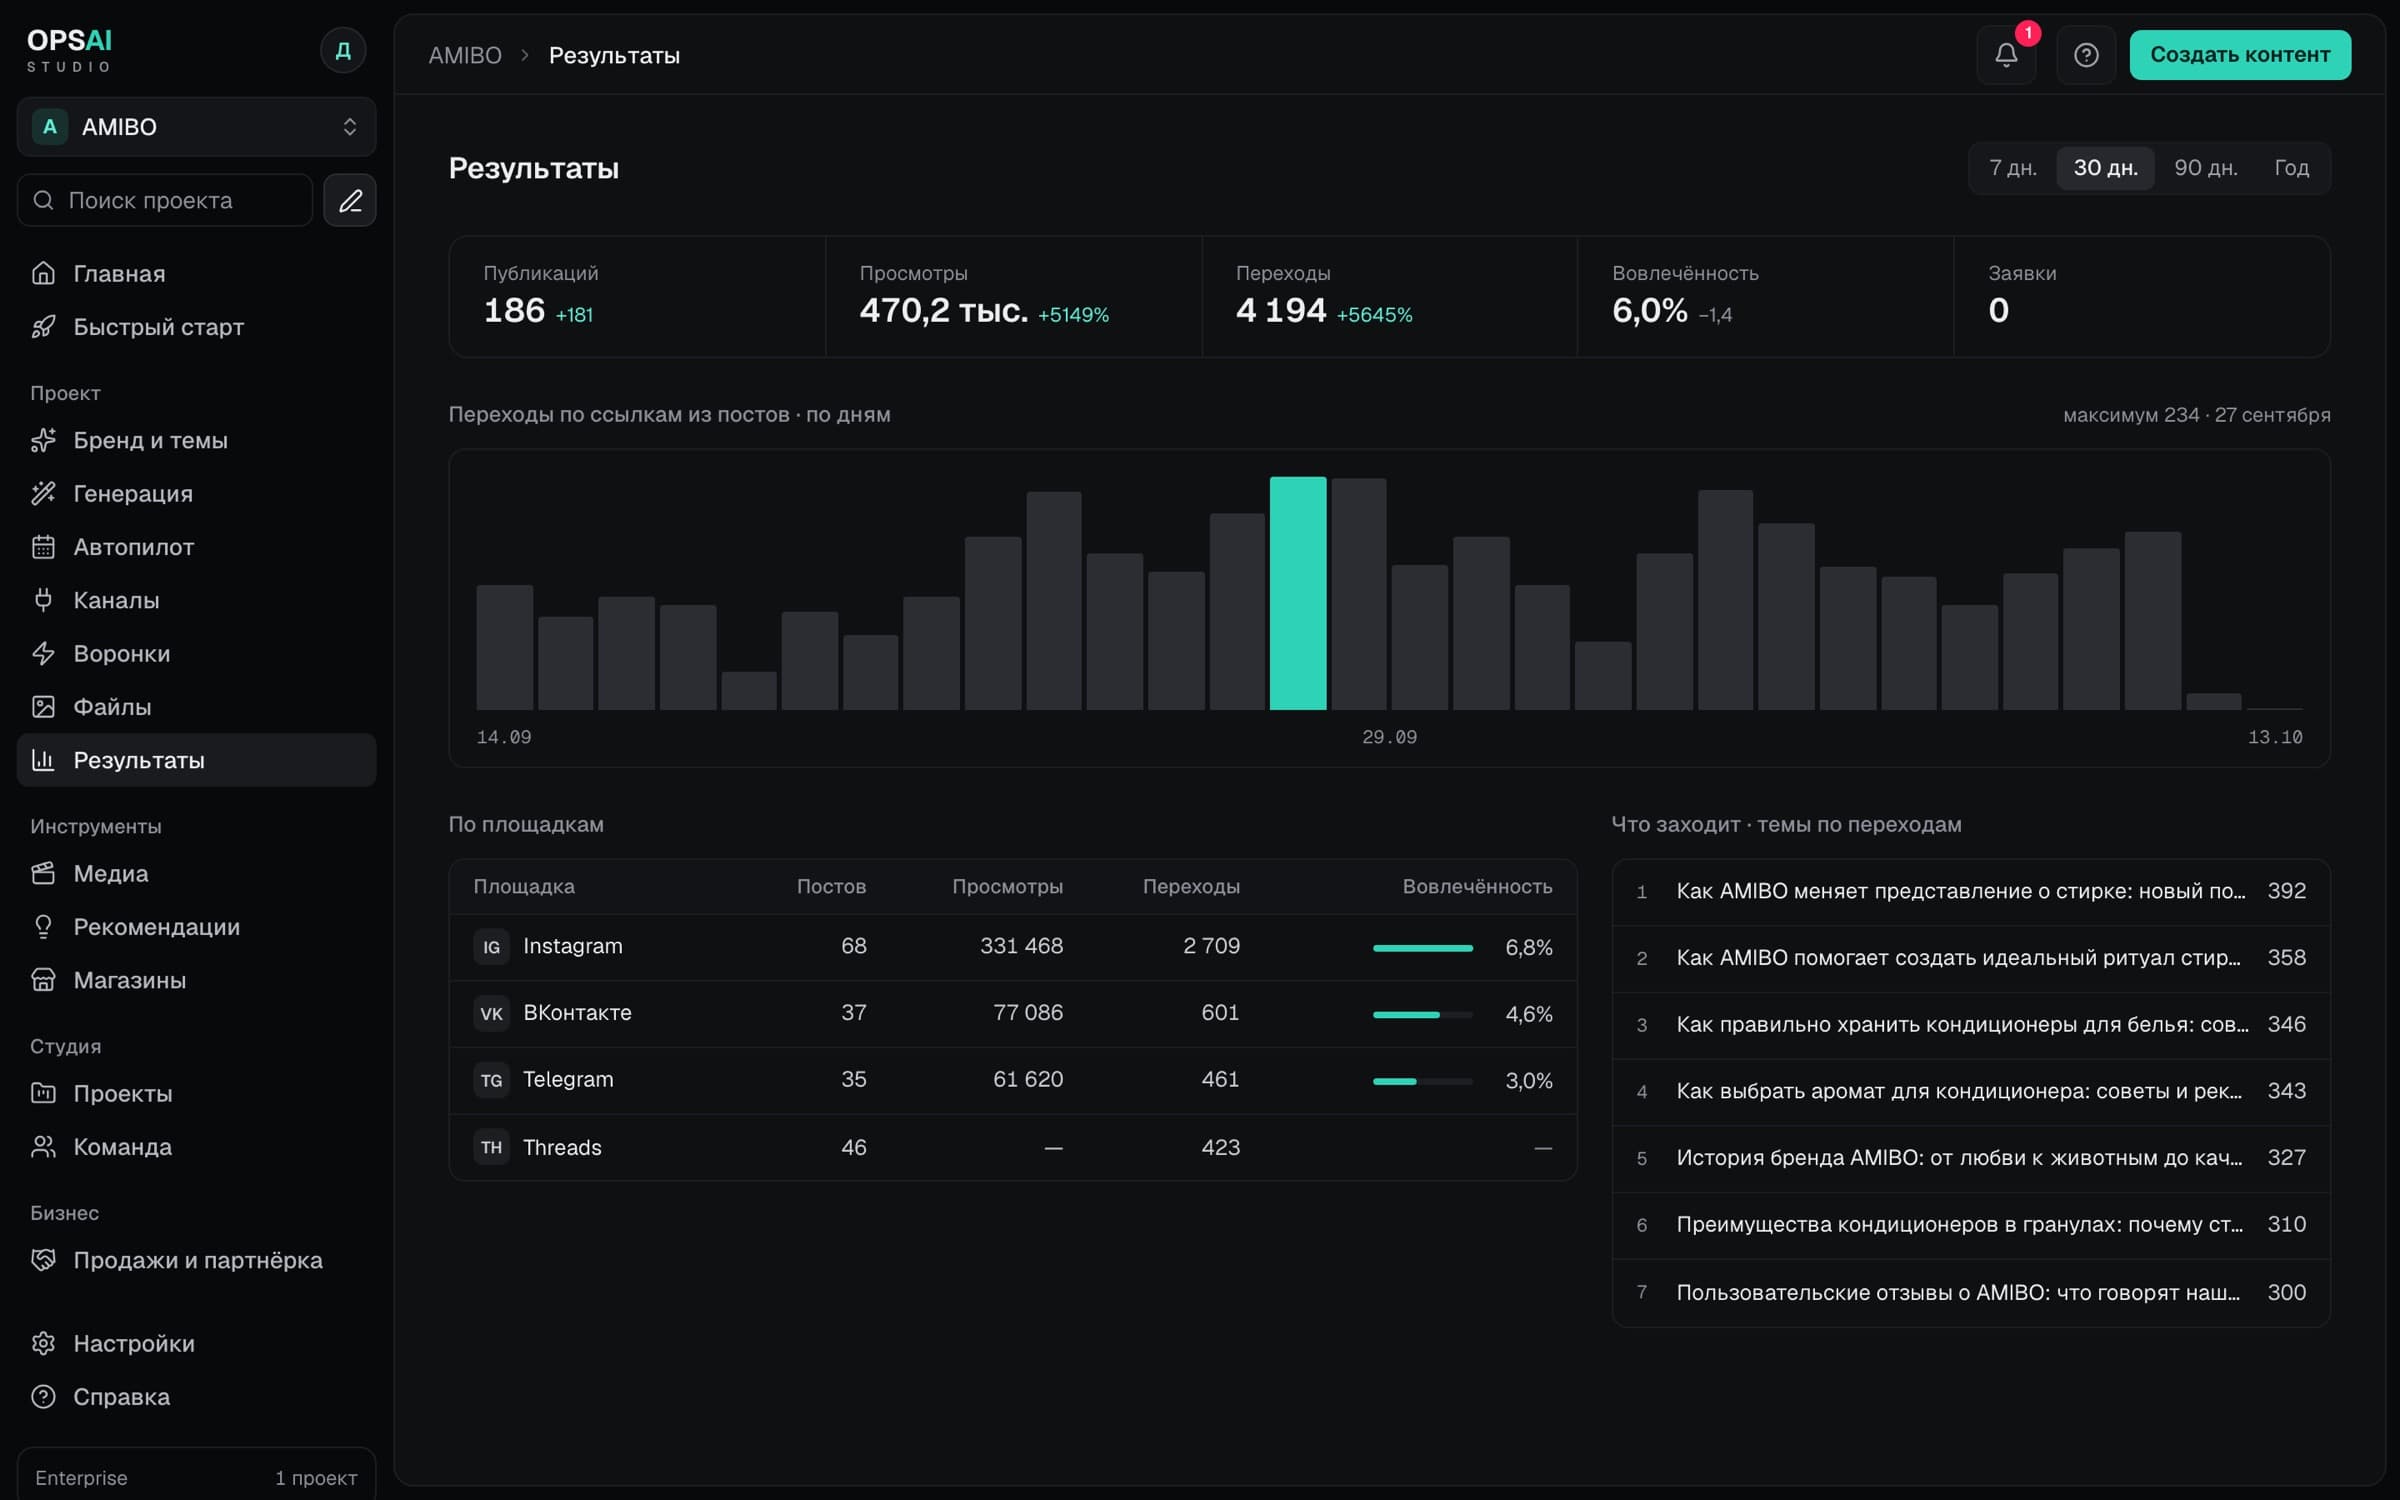Open Настройки gear item
This screenshot has width=2400, height=1500.
[x=197, y=1343]
